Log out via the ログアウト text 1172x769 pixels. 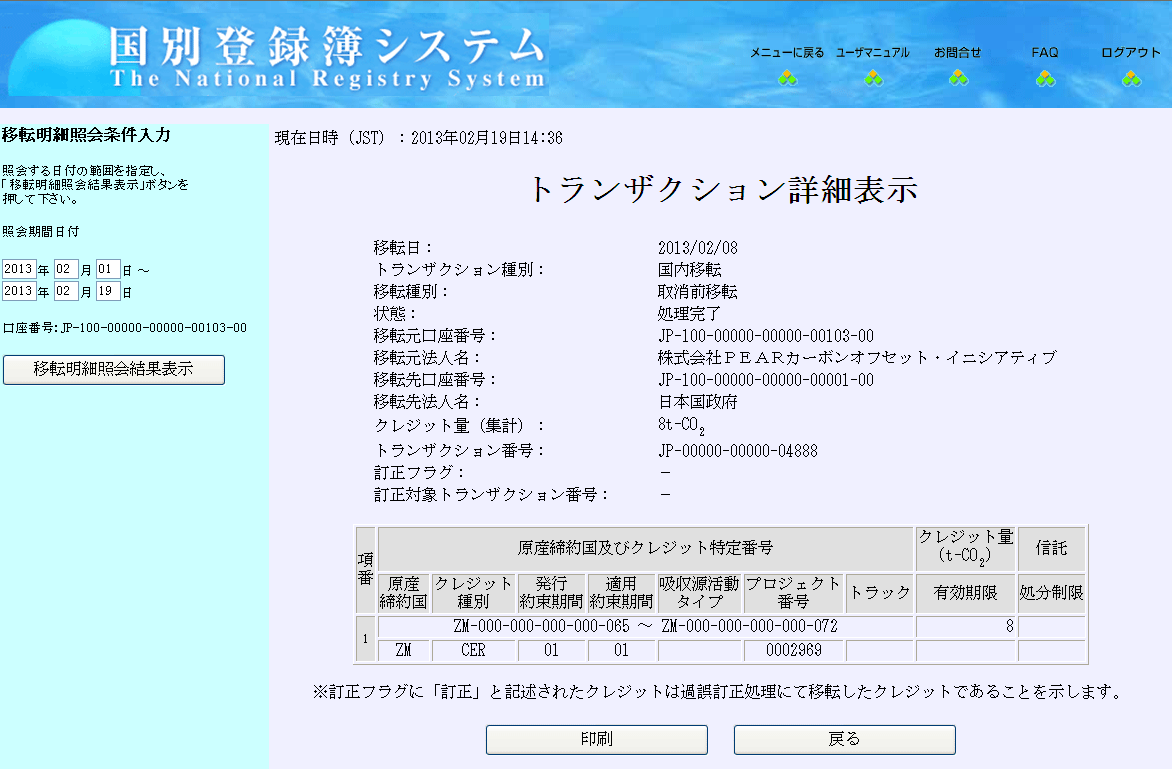1131,53
